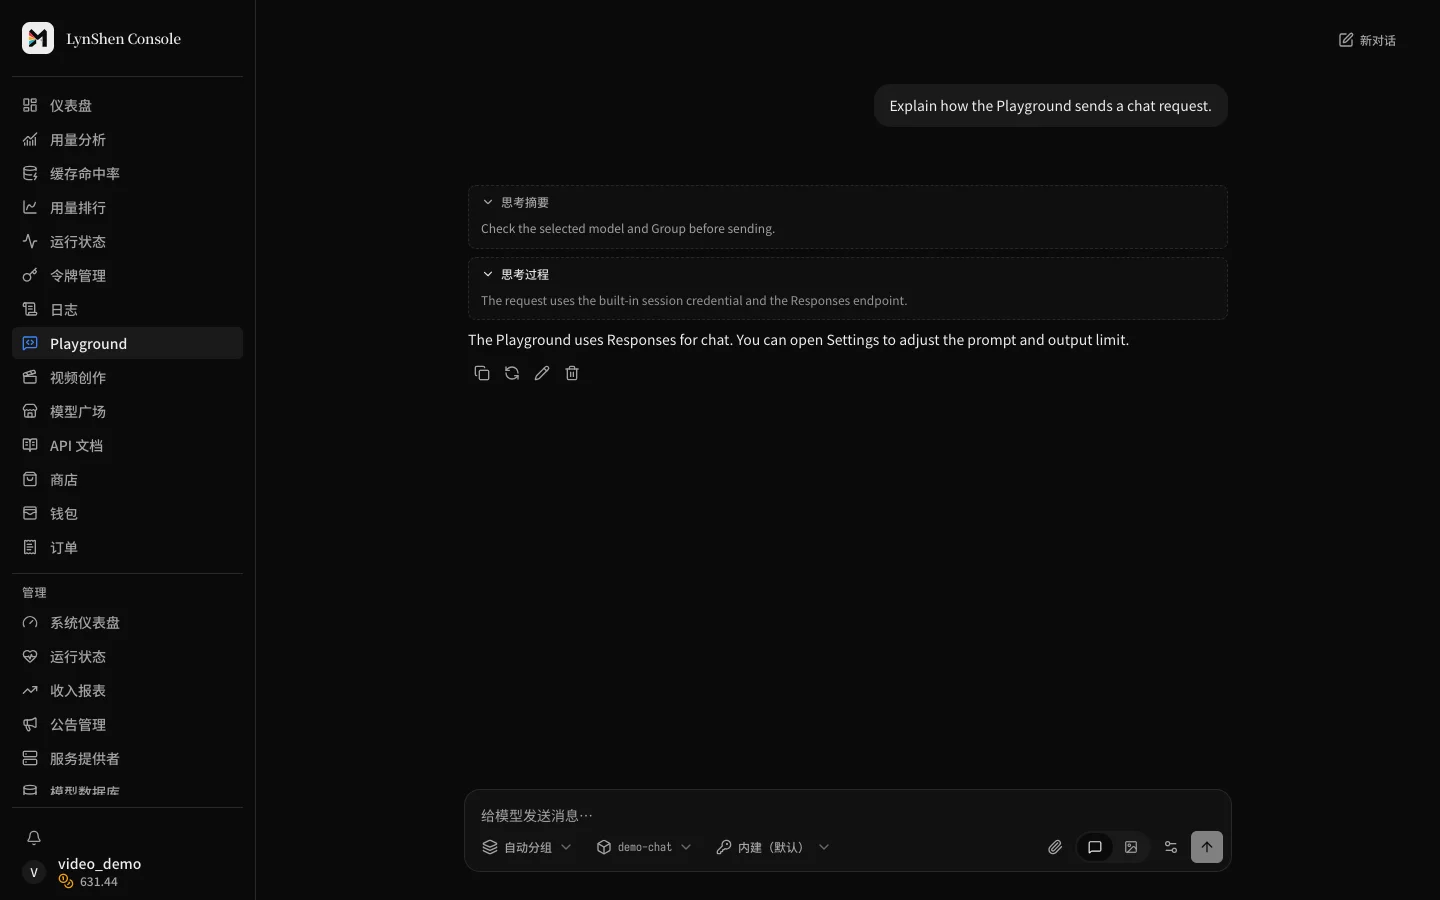Viewport: 1440px width, 900px height.
Task: Start a 新对话 new chat
Action: coord(1367,40)
